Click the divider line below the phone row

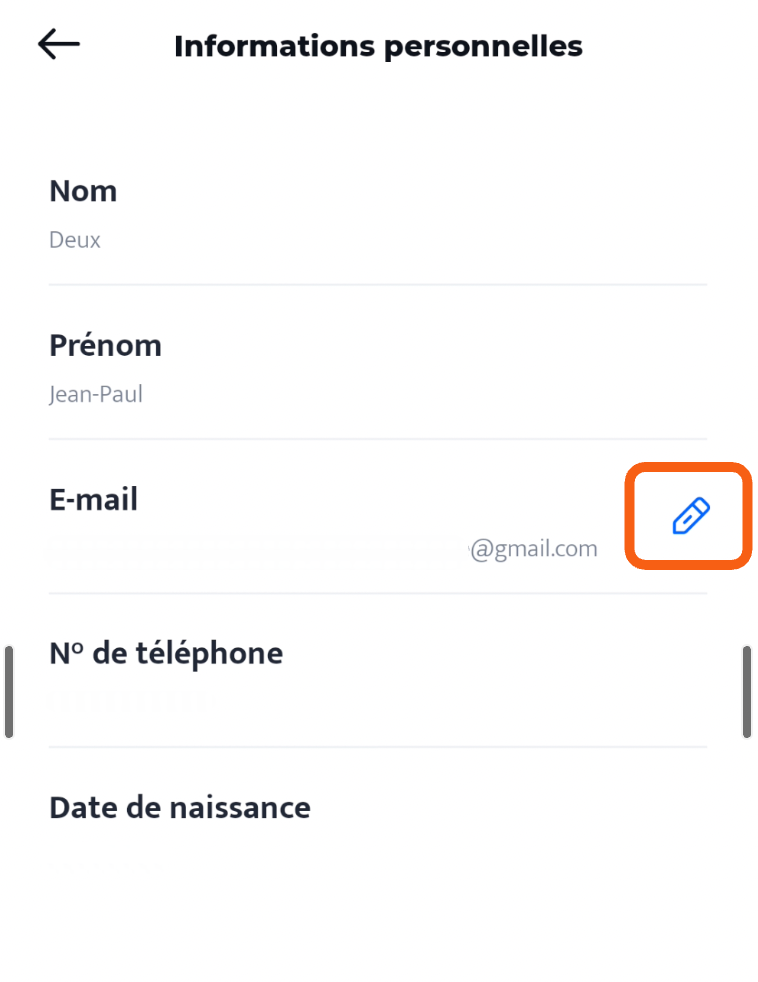(378, 747)
